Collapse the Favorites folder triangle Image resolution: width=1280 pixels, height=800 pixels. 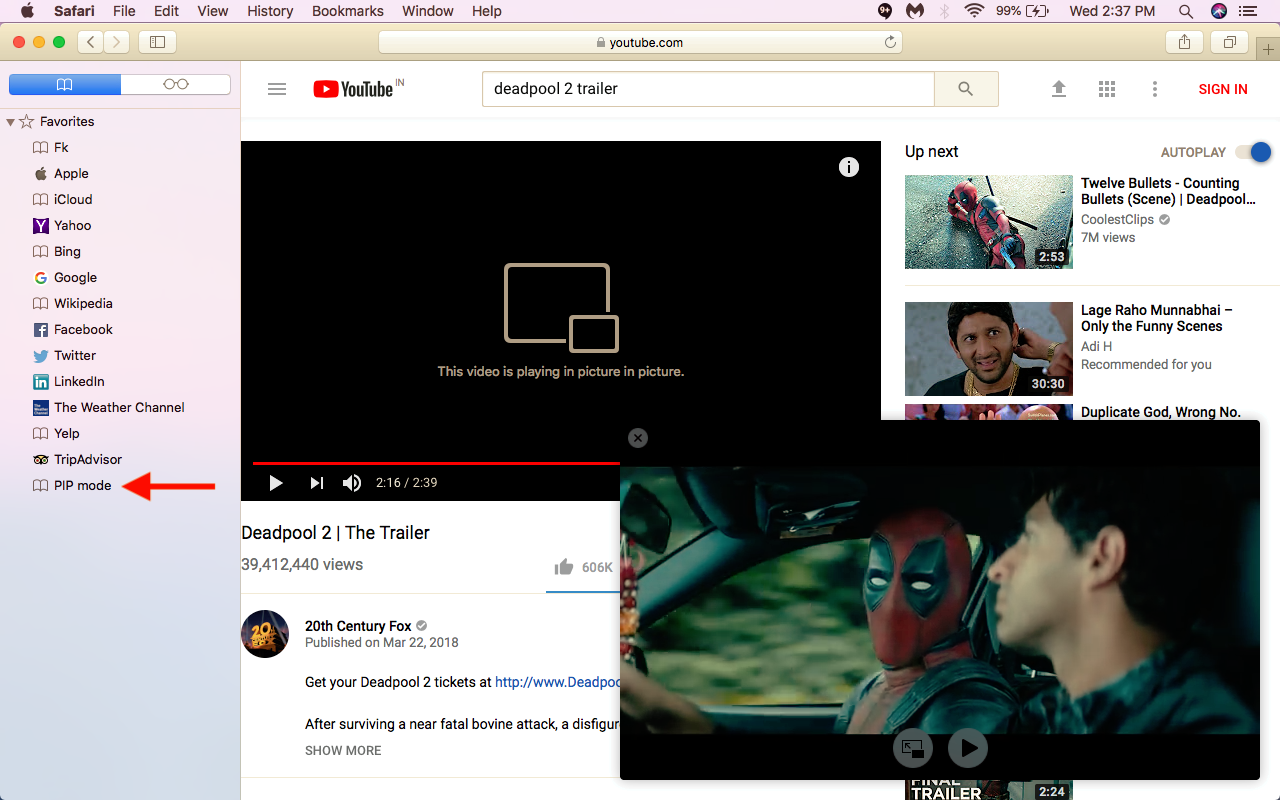(x=10, y=122)
